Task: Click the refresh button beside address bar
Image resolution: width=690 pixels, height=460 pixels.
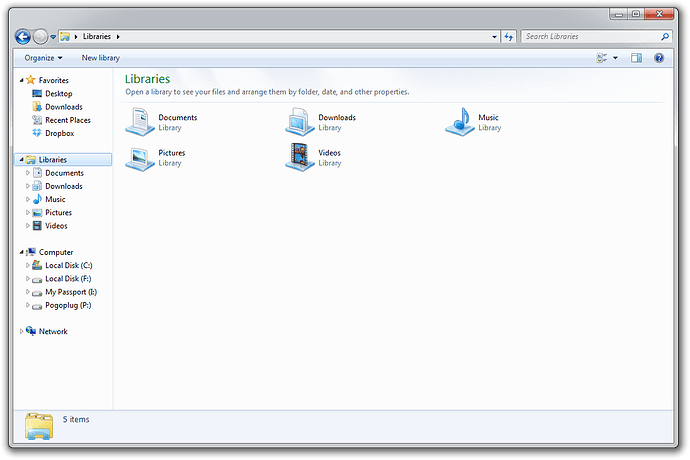Action: click(x=508, y=37)
